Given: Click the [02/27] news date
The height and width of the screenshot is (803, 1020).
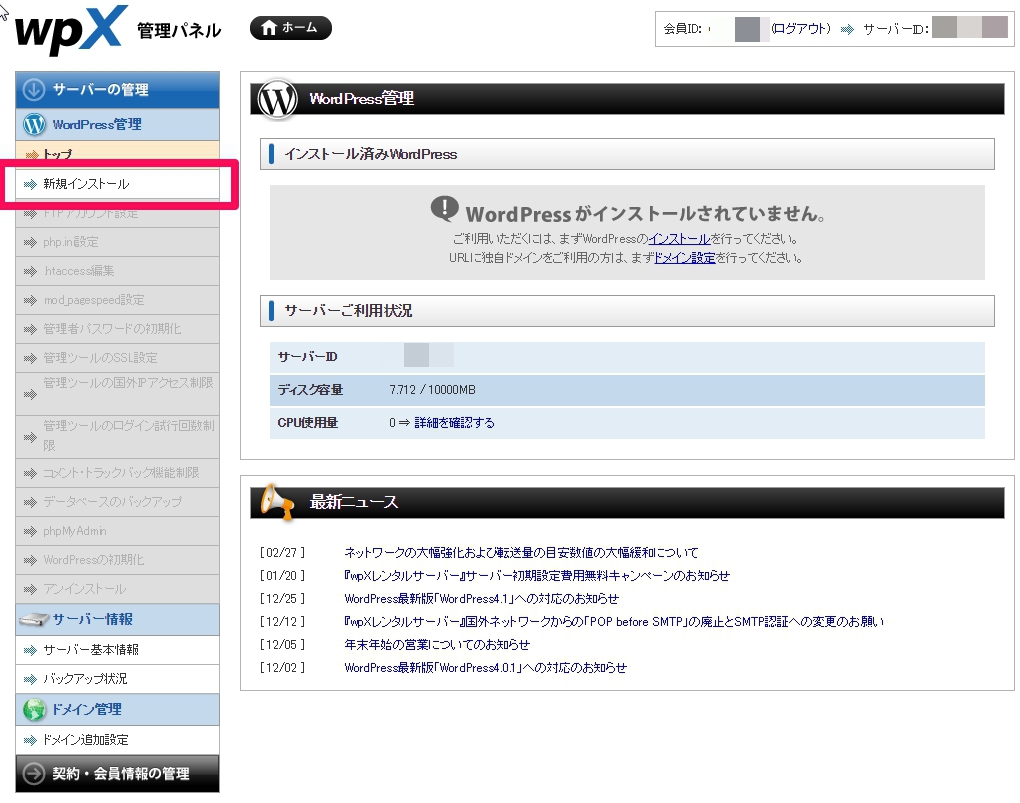Looking at the screenshot, I should pyautogui.click(x=282, y=552).
